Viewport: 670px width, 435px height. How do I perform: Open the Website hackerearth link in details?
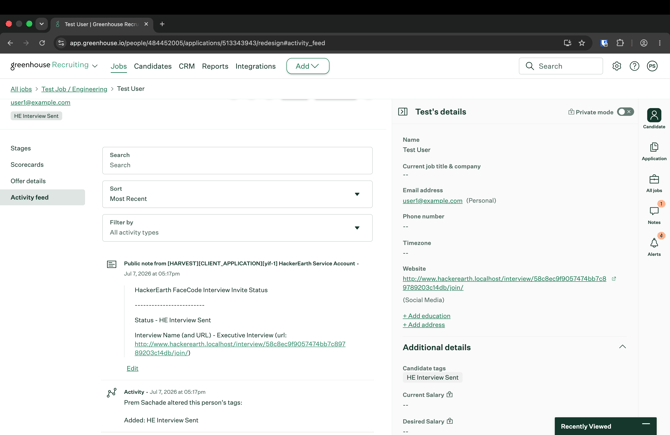504,283
